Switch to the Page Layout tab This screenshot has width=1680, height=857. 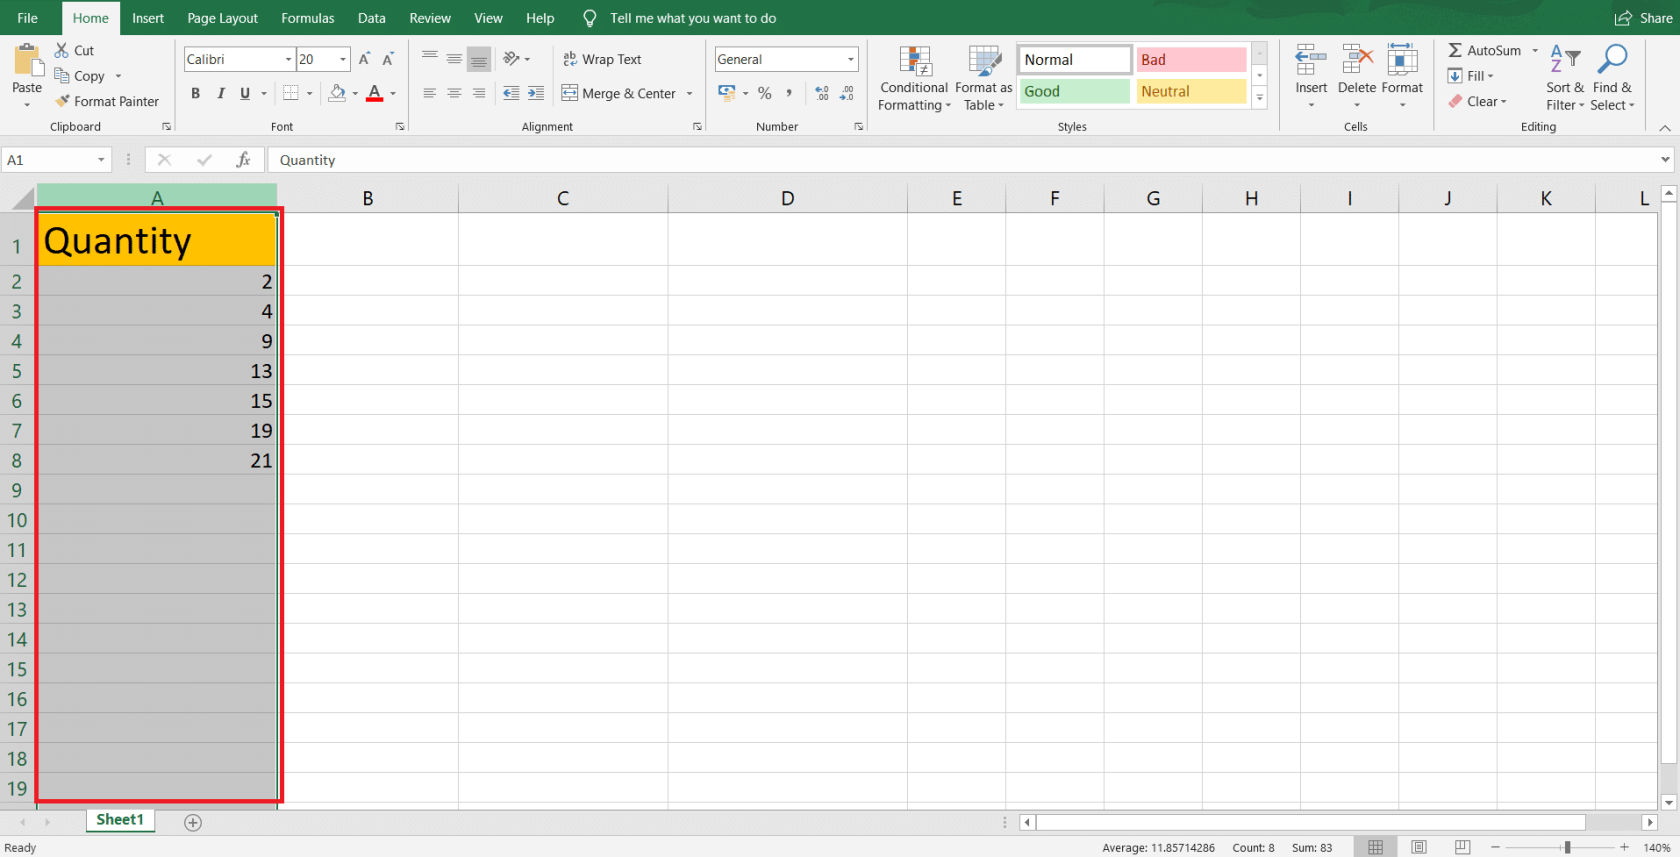222,18
